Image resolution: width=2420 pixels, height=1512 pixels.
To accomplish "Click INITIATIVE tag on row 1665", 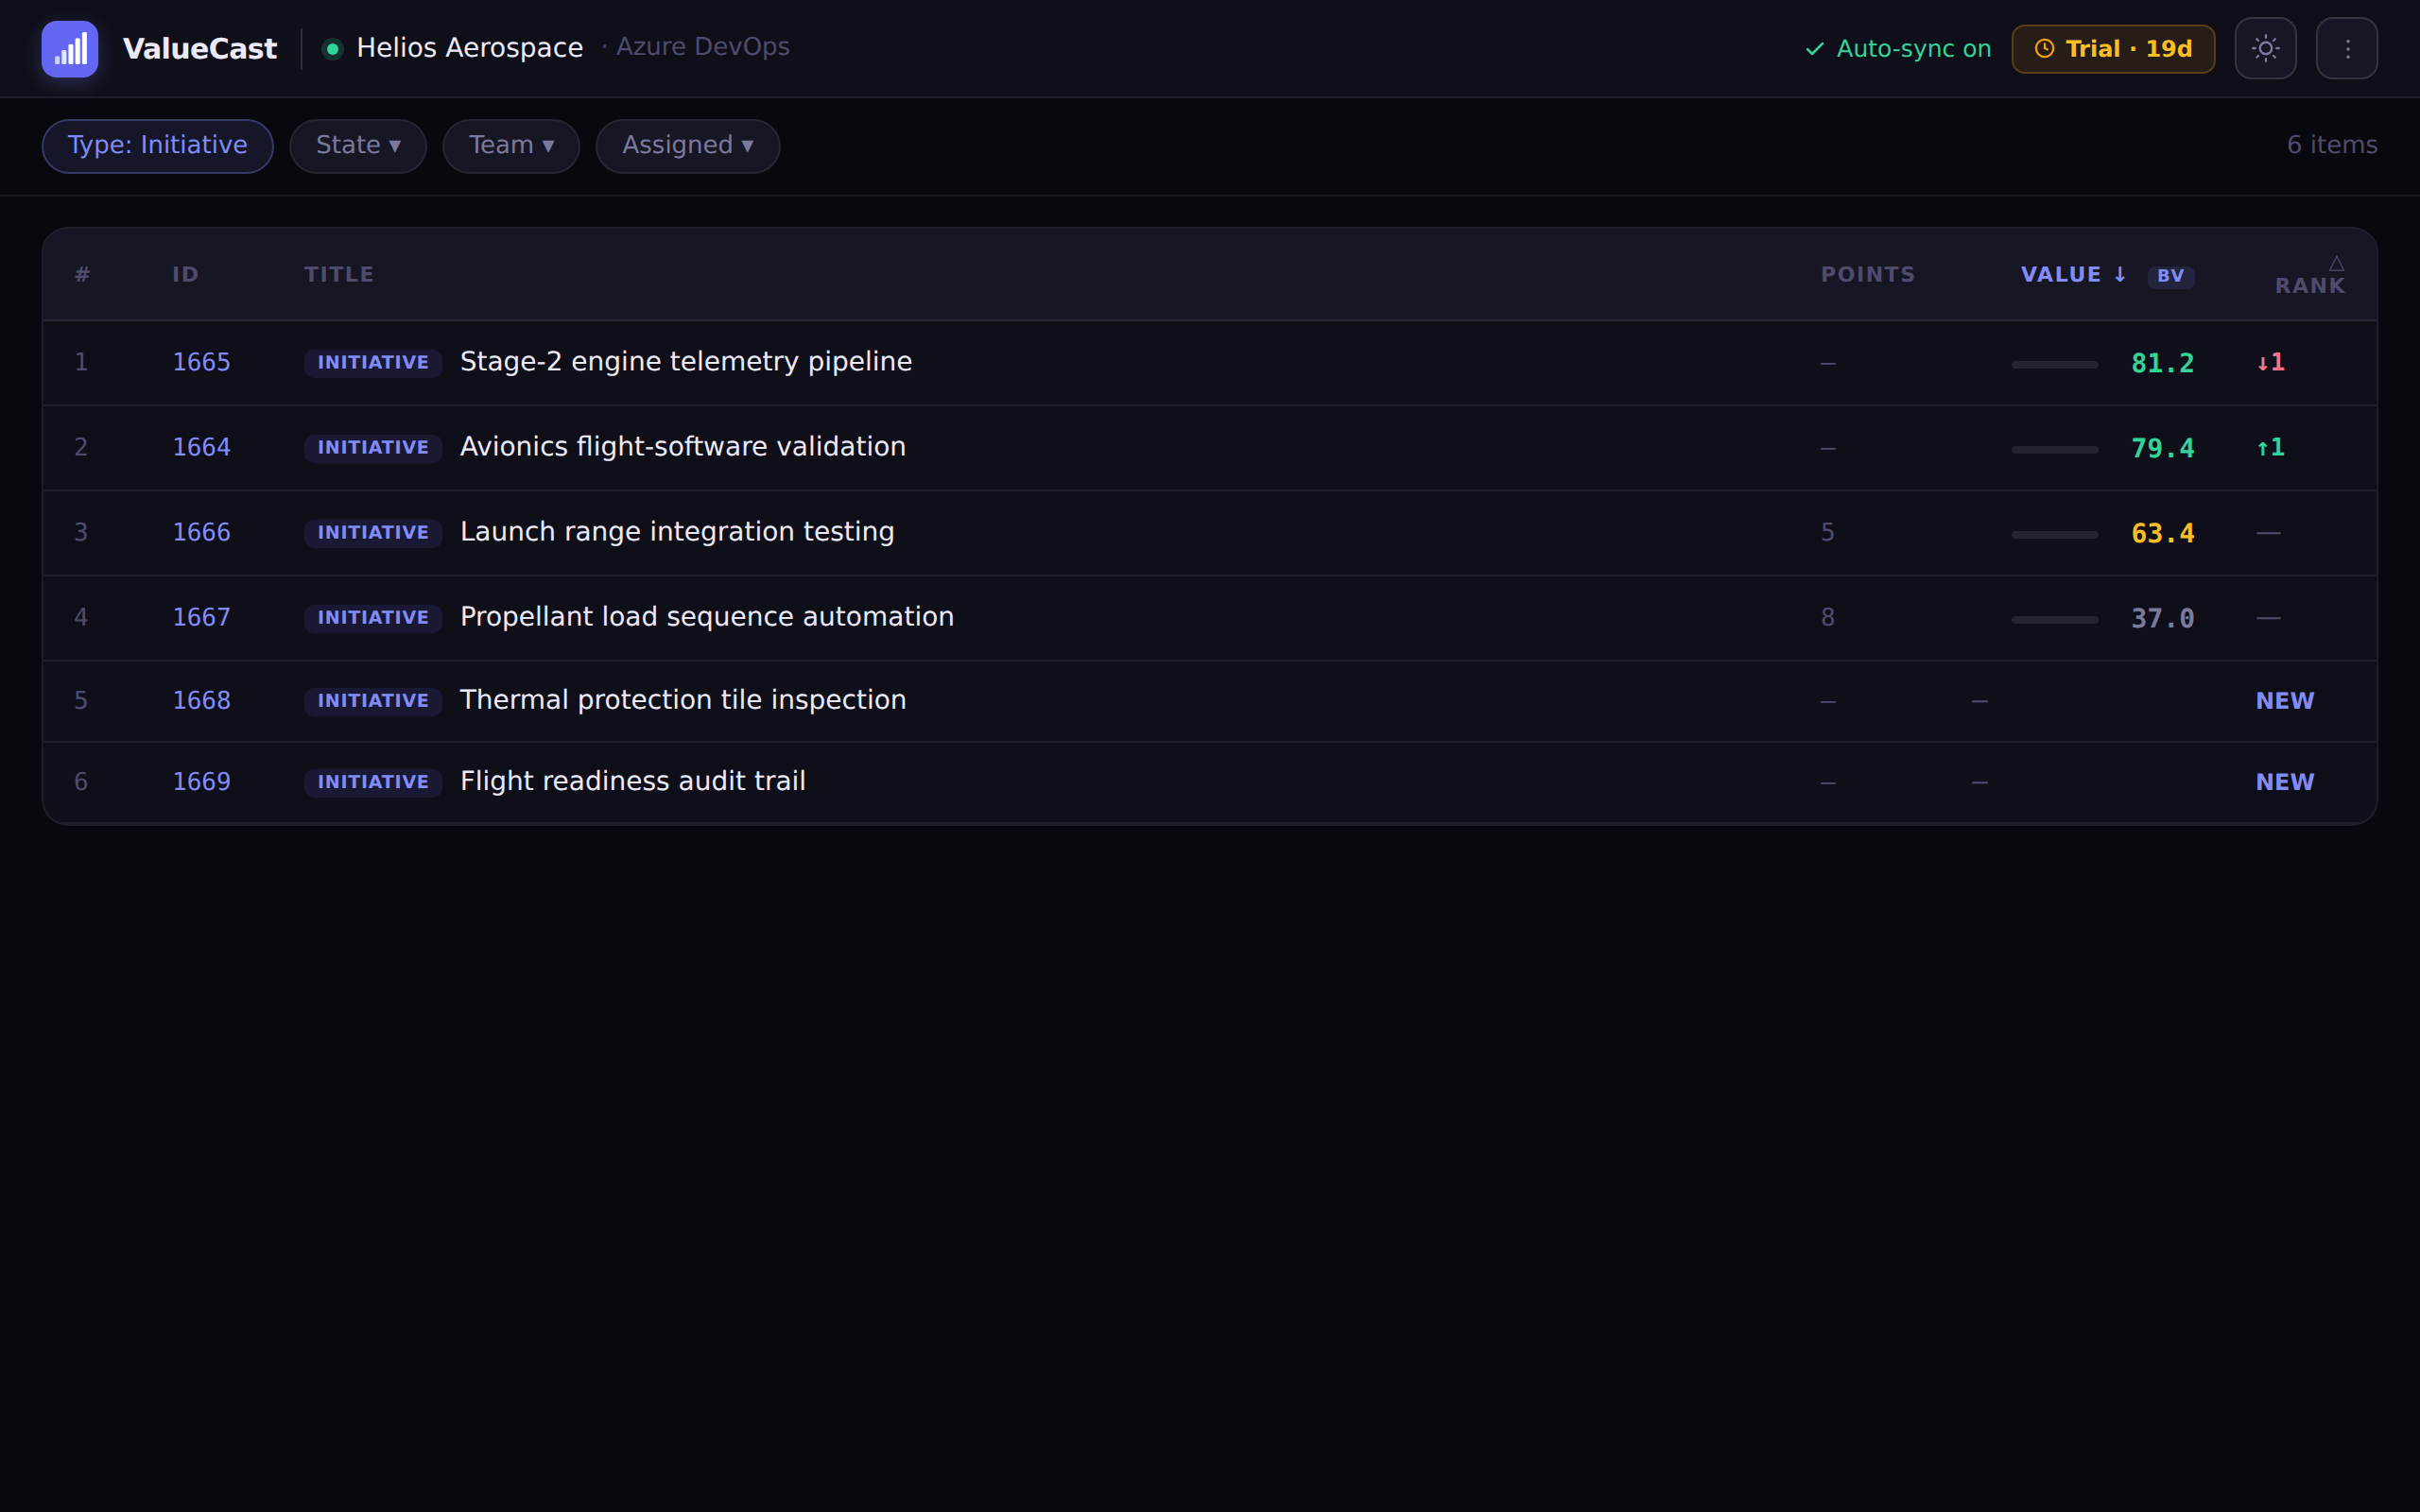I will tap(373, 363).
